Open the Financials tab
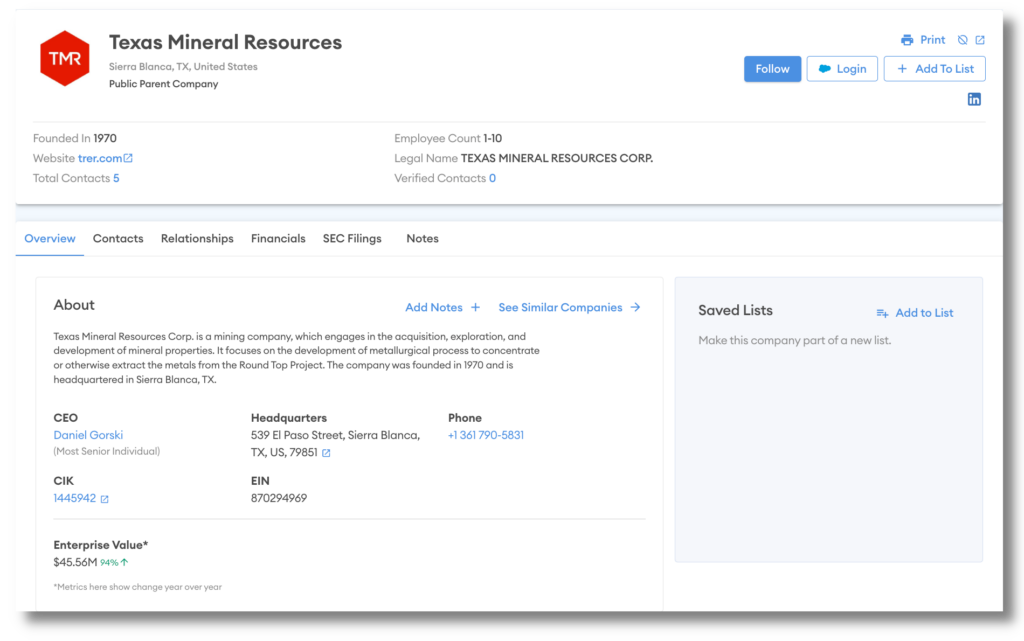 (x=278, y=239)
